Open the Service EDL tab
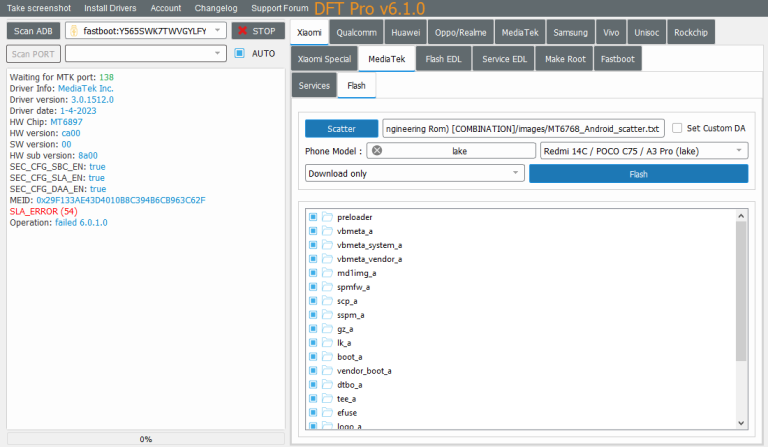This screenshot has height=447, width=768. pyautogui.click(x=504, y=59)
